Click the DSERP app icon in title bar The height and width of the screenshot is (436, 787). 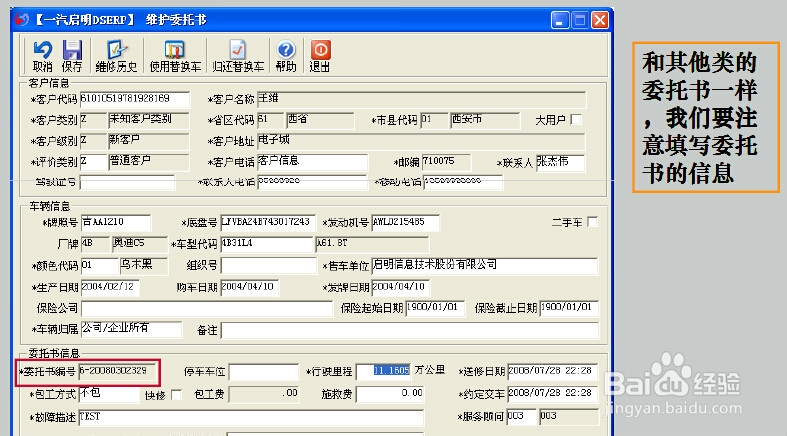[22, 20]
